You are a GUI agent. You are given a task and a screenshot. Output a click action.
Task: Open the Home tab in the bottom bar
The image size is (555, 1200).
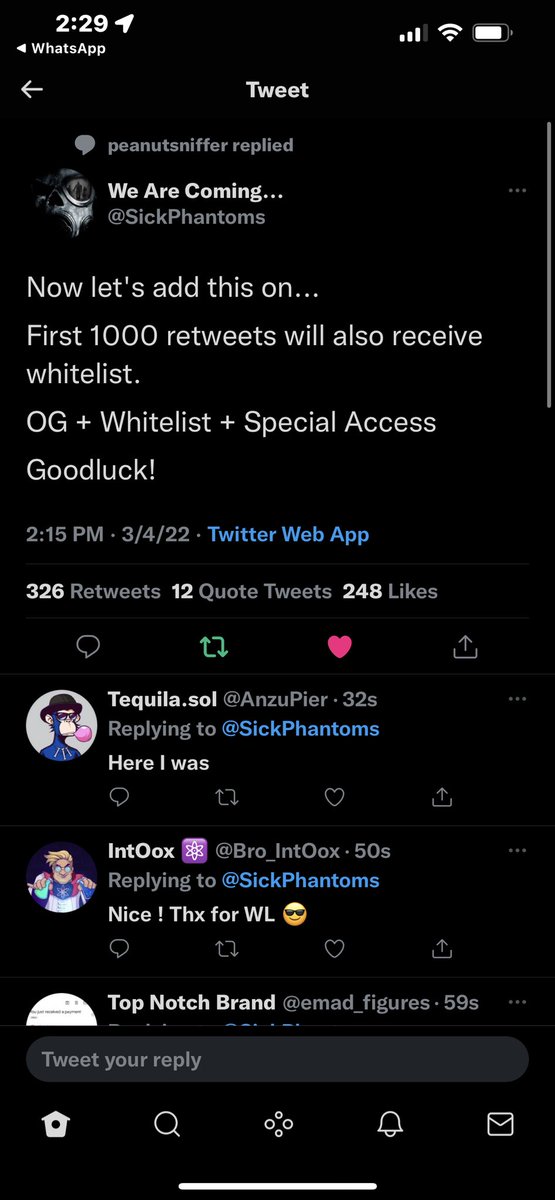[56, 1125]
